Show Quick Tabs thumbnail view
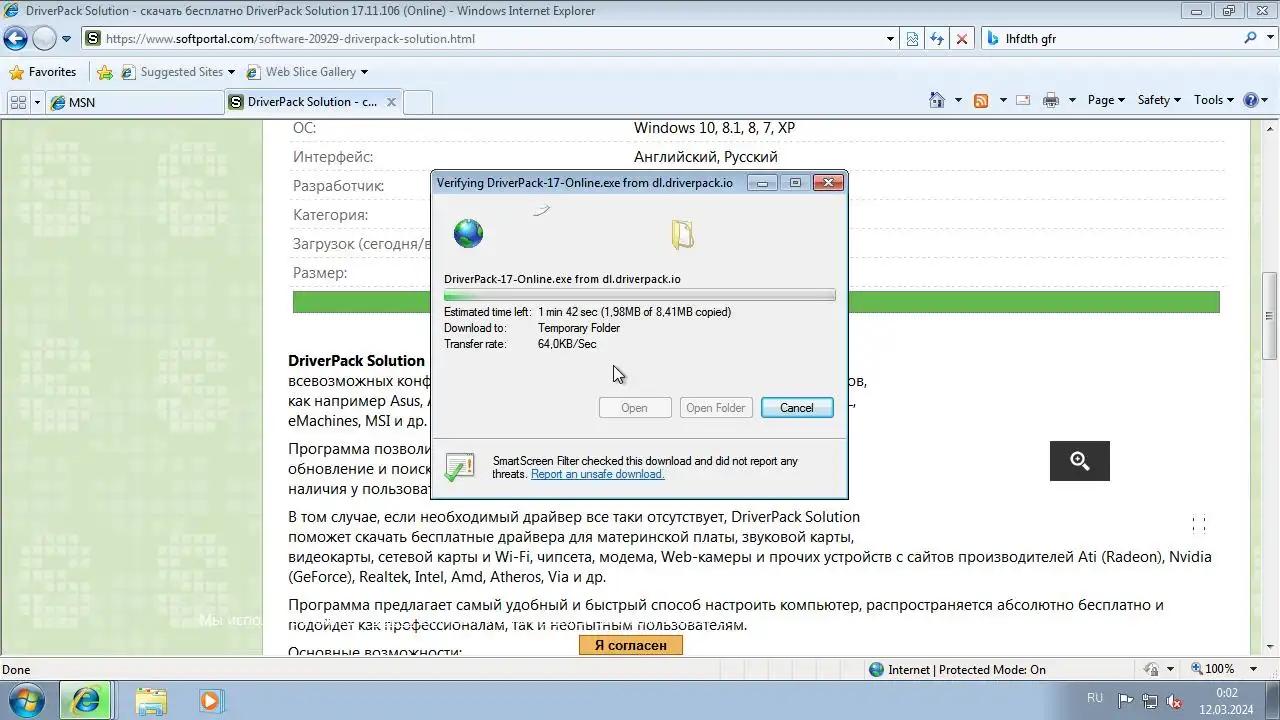The image size is (1280, 720). tap(18, 102)
